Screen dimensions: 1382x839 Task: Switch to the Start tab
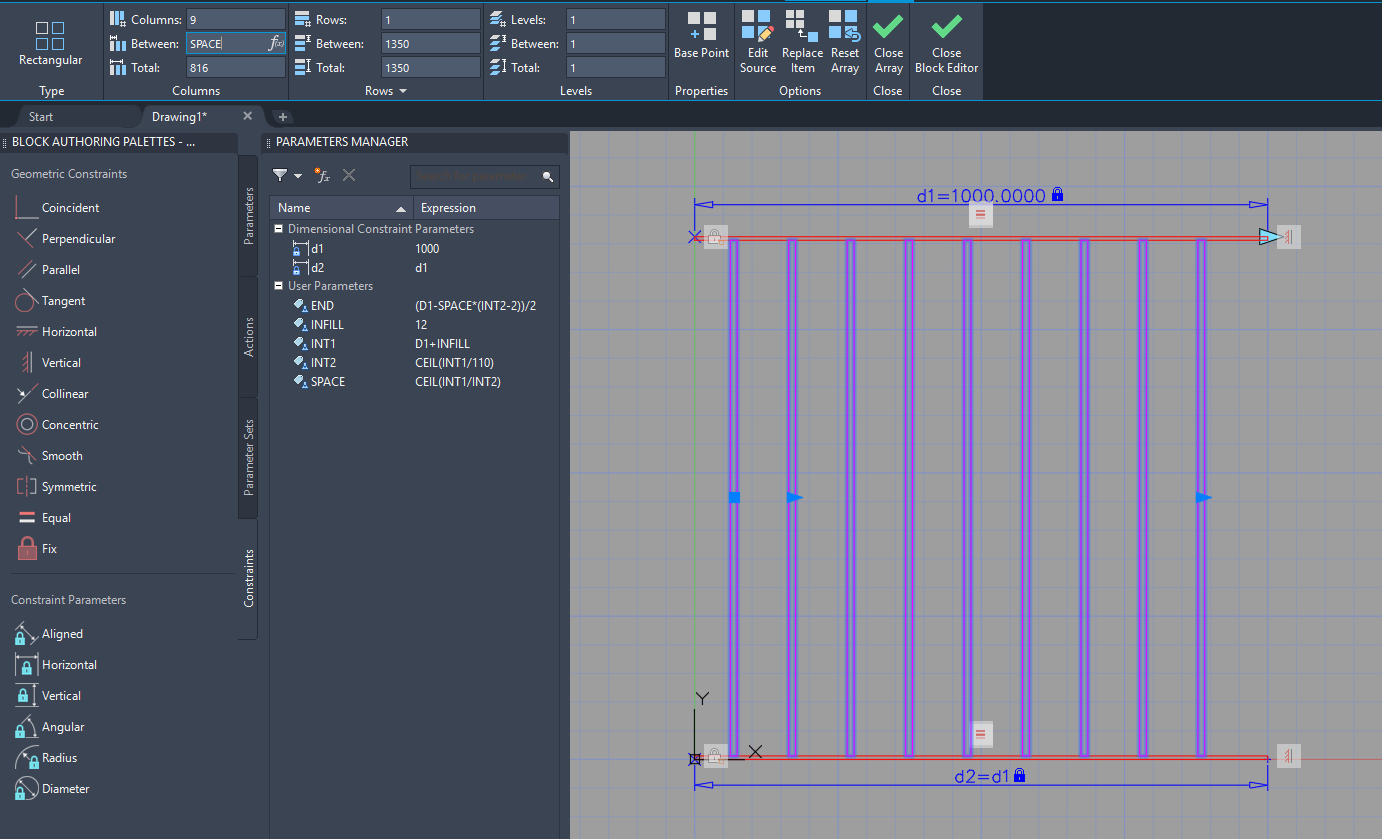40,116
